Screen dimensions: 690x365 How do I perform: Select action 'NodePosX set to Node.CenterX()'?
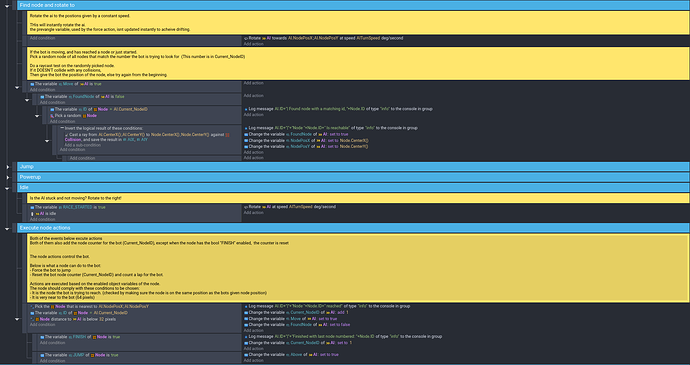tap(306, 140)
